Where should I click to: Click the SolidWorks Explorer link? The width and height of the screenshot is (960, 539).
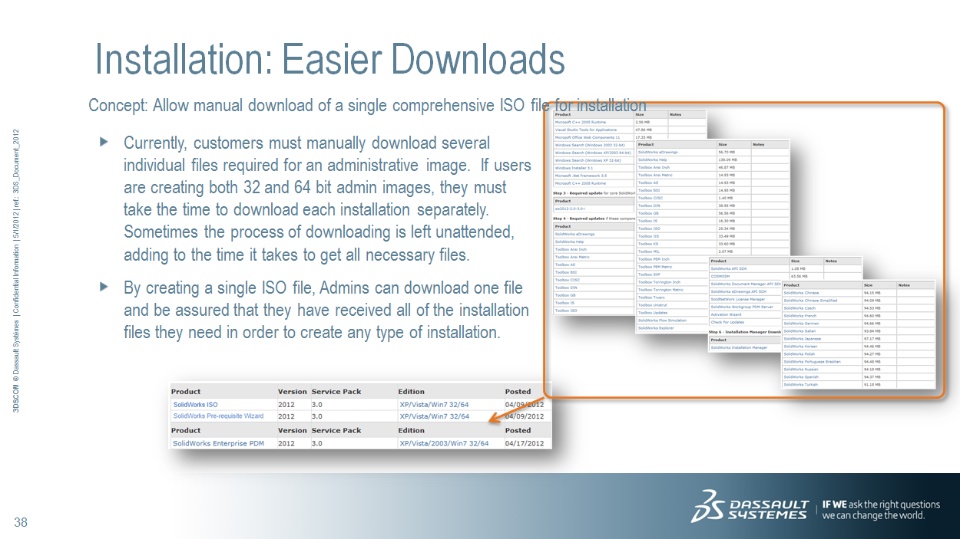656,328
